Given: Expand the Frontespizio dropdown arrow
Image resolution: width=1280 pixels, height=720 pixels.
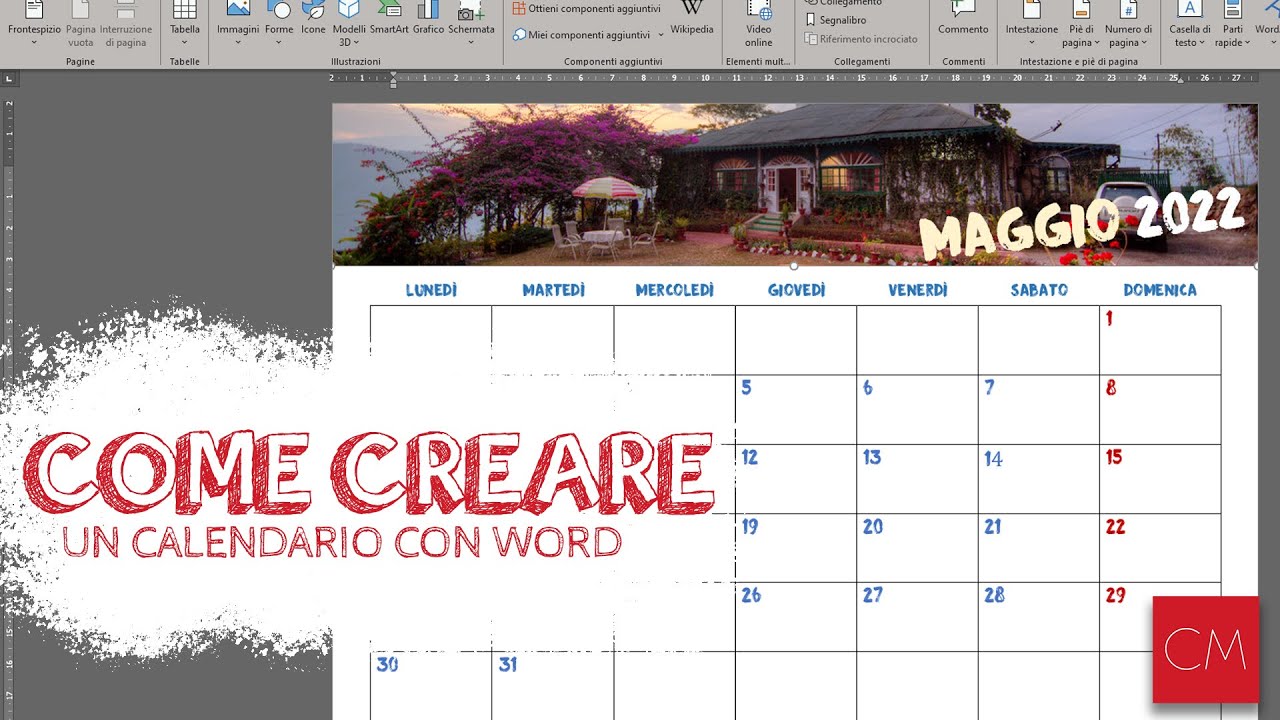Looking at the screenshot, I should click(33, 43).
